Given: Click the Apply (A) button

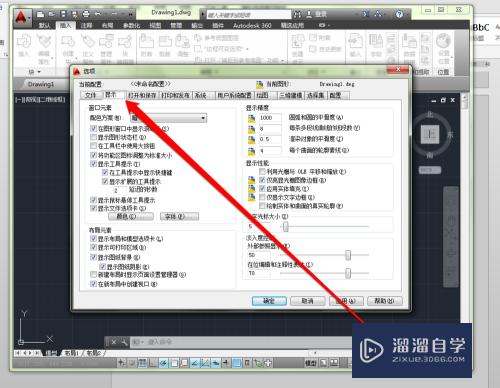Looking at the screenshot, I should (346, 301).
